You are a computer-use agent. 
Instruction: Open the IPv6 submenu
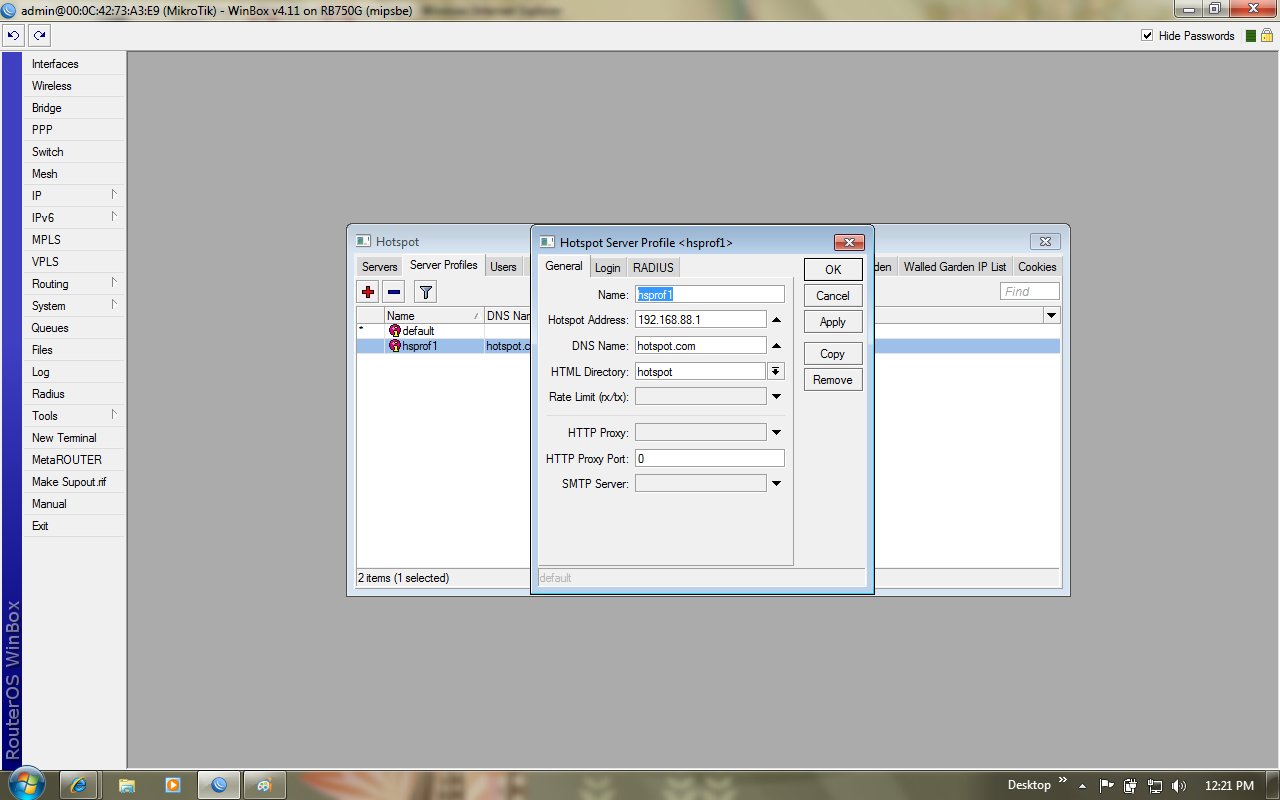tap(75, 218)
